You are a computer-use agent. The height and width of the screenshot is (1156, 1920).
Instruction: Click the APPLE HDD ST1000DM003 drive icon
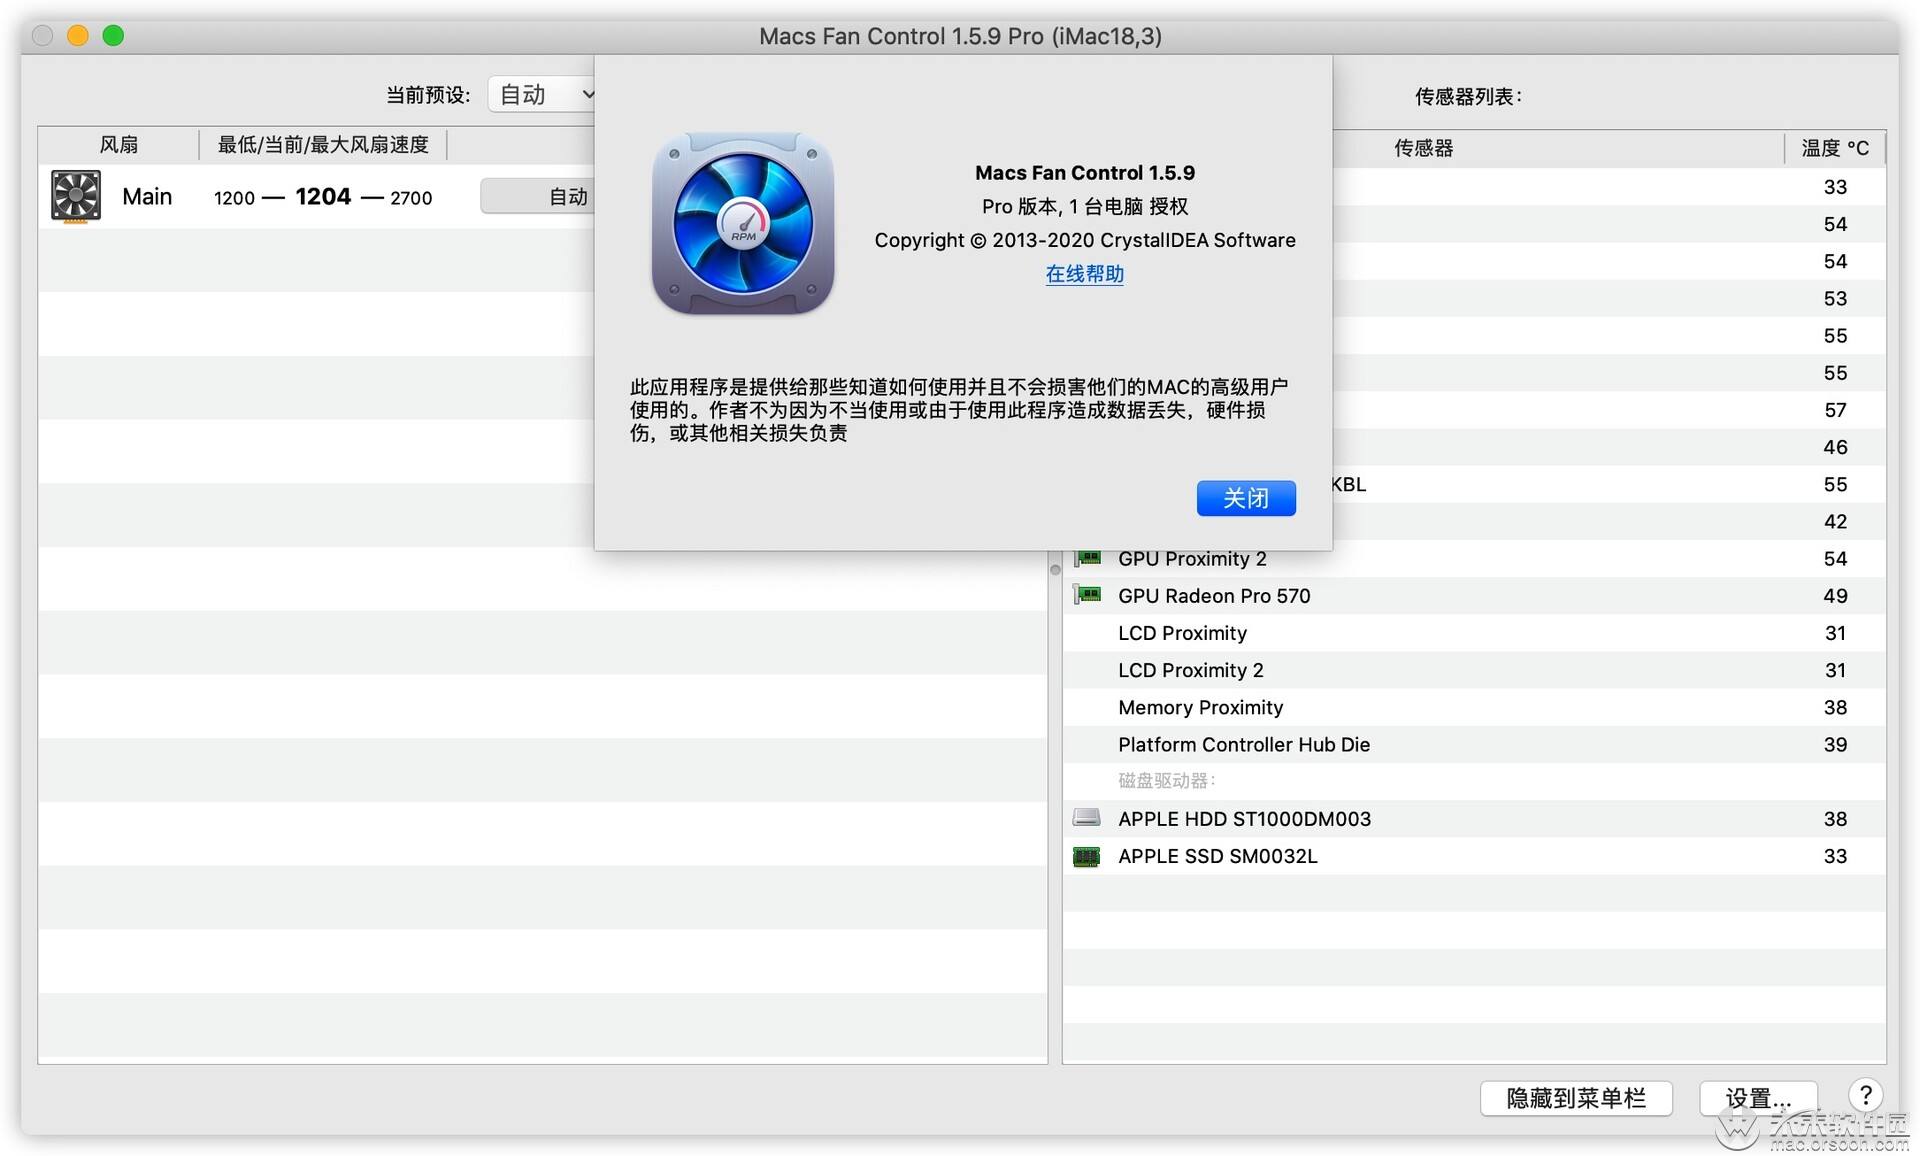(1086, 818)
